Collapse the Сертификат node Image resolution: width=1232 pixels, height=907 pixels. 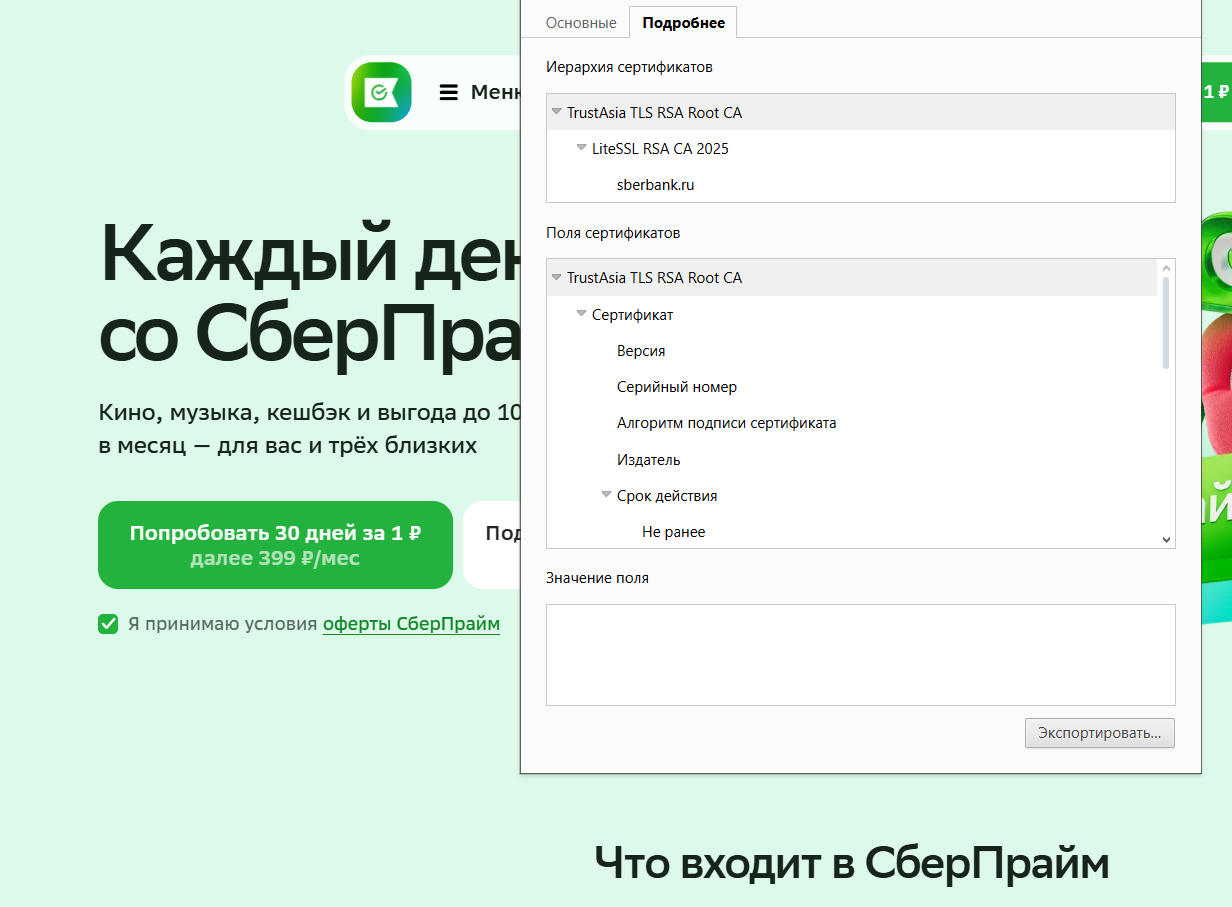tap(582, 314)
